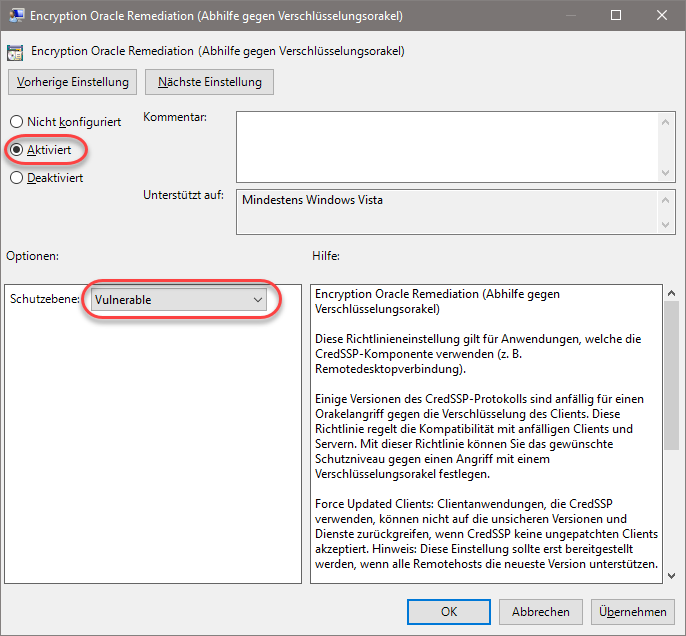This screenshot has height=636, width=686.
Task: Choose the 'Aktiviert' option
Action: 16,150
